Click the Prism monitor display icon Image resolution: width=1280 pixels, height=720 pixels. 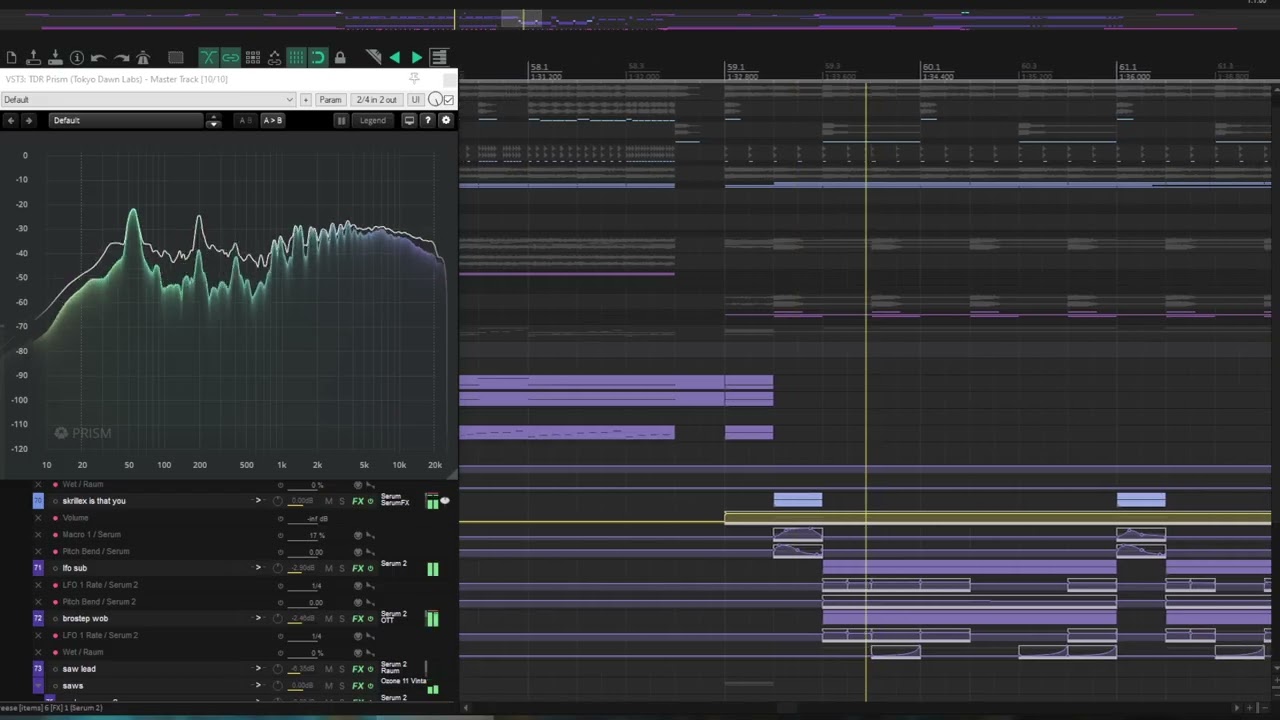click(409, 121)
